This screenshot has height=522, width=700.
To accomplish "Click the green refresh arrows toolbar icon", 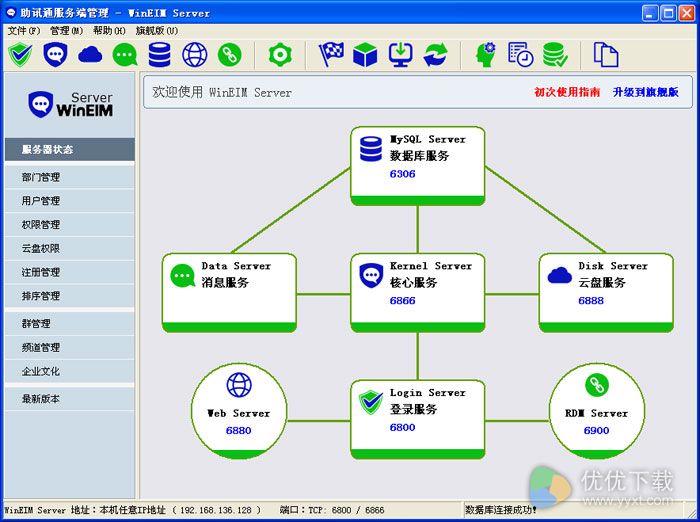I will pyautogui.click(x=435, y=54).
